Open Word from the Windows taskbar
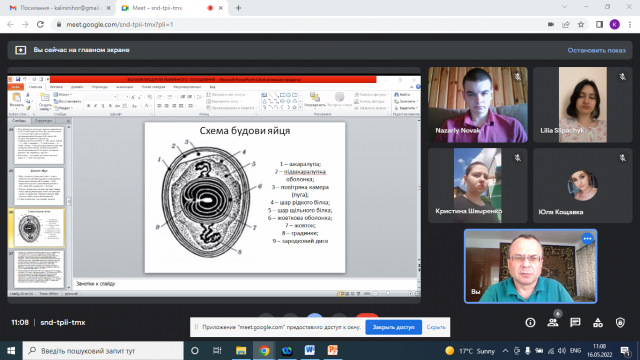The image size is (640, 360). click(310, 350)
